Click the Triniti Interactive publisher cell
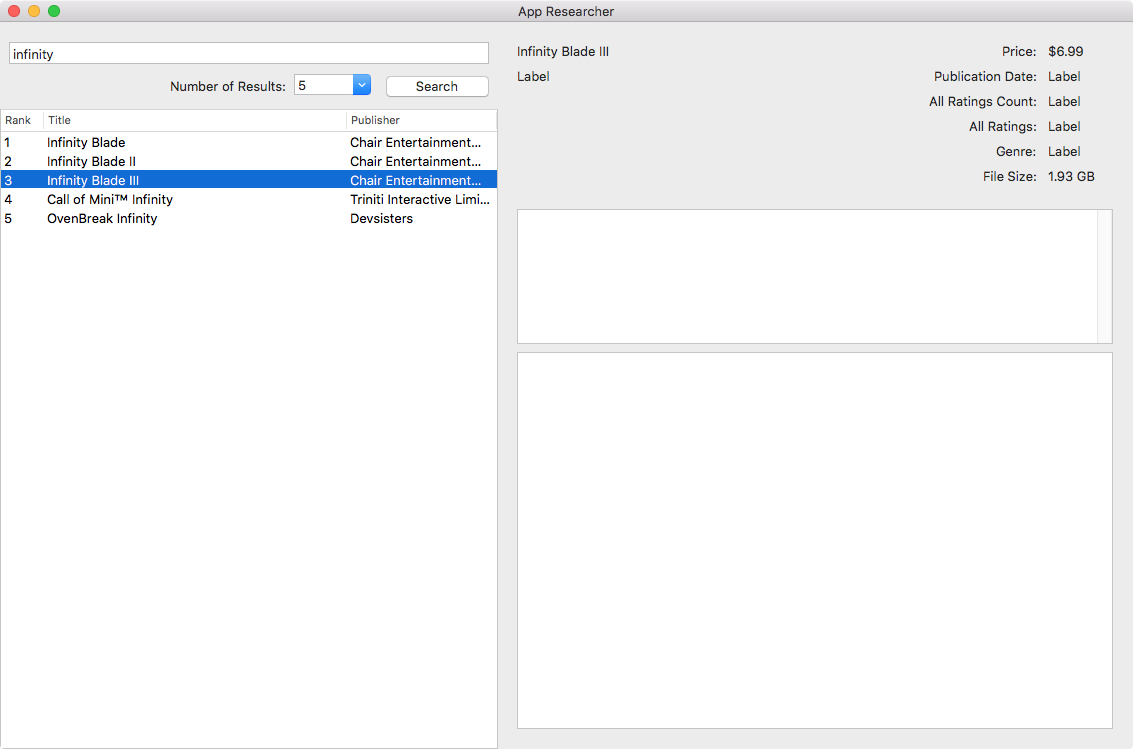The height and width of the screenshot is (749, 1133). click(x=420, y=199)
